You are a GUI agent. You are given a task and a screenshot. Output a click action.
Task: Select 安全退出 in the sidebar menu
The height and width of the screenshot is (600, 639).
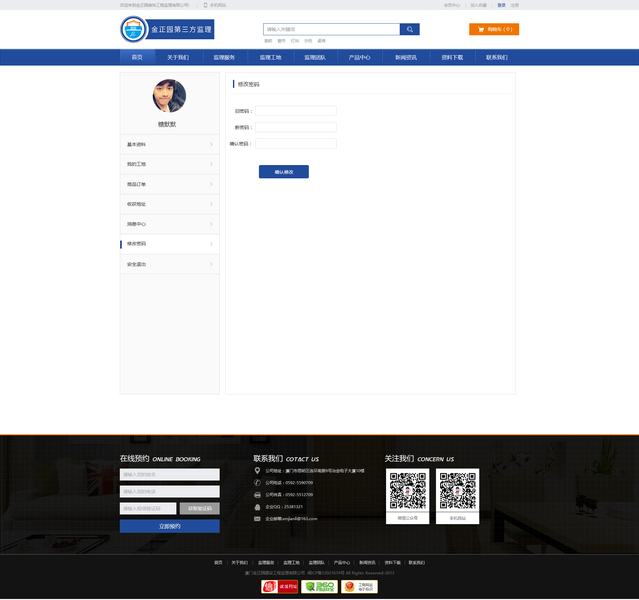click(x=170, y=264)
